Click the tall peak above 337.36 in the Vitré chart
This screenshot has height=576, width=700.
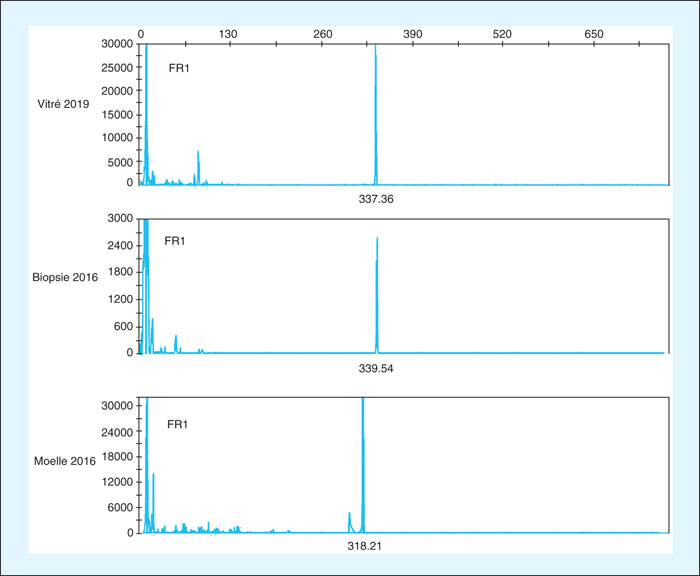pos(376,114)
